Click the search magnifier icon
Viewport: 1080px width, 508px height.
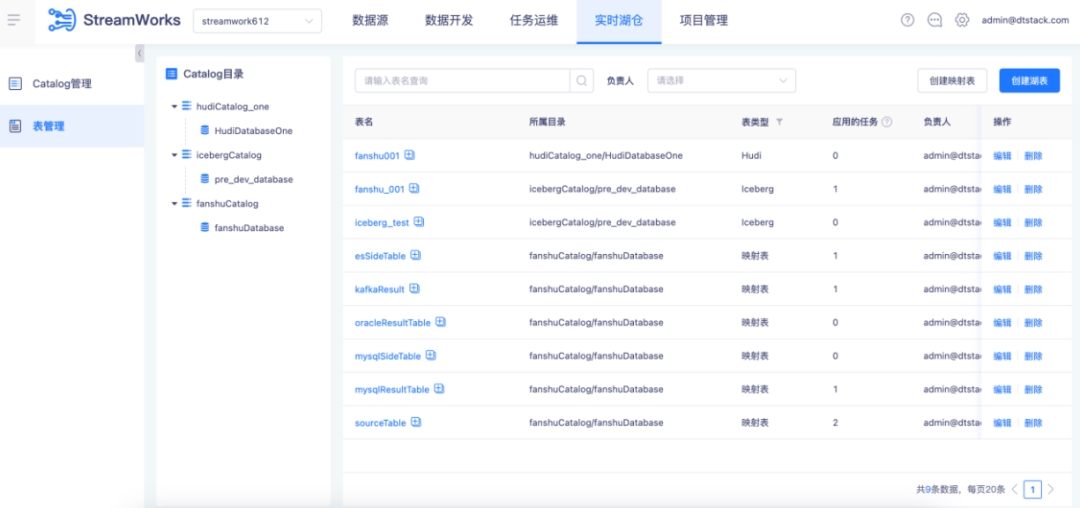[581, 81]
